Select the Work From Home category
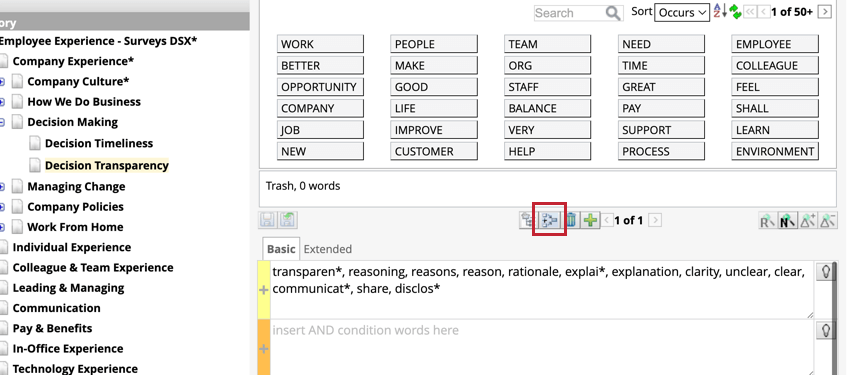850x375 pixels. point(75,227)
